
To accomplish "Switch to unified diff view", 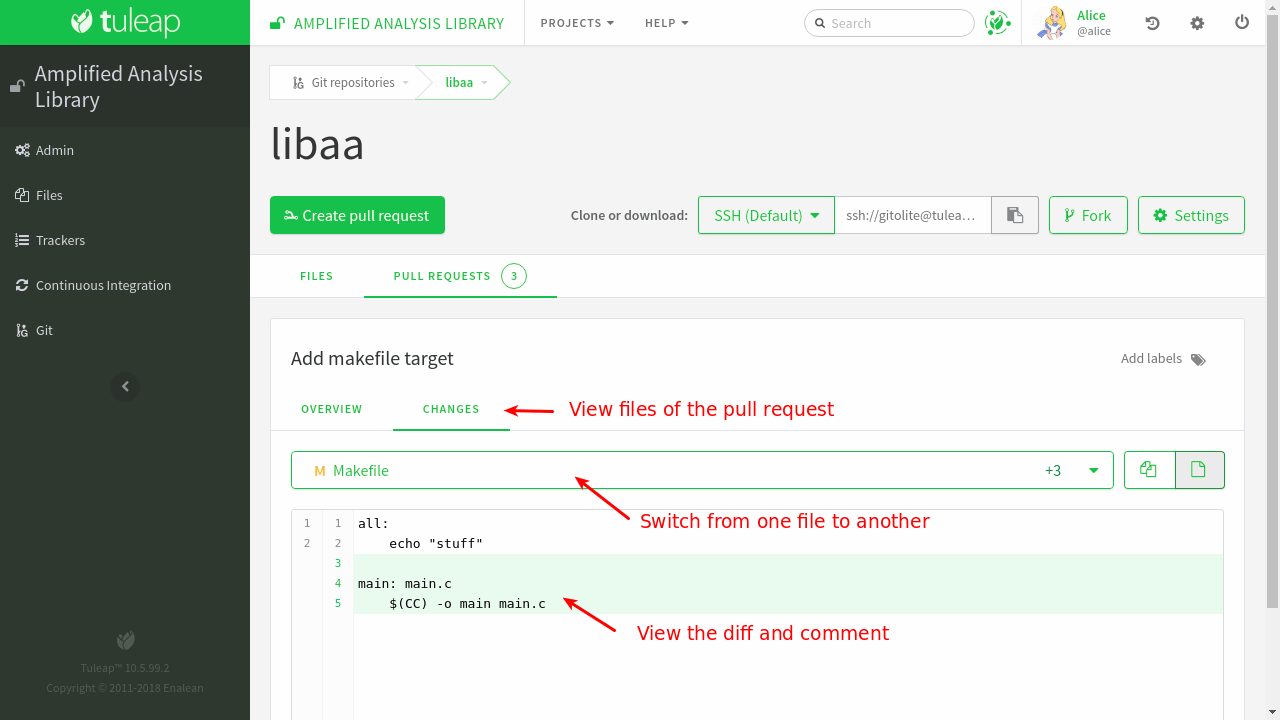I will click(1199, 470).
